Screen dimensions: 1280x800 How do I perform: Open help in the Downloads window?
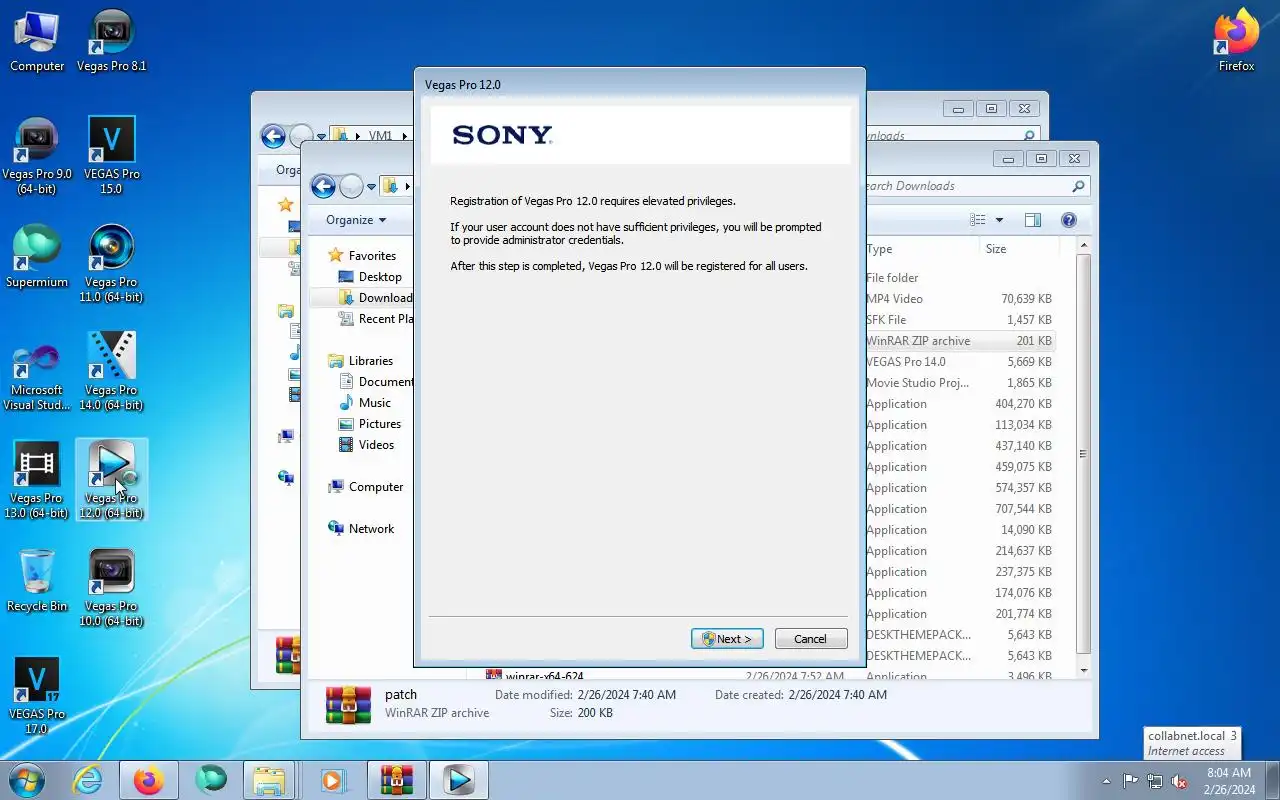1068,220
